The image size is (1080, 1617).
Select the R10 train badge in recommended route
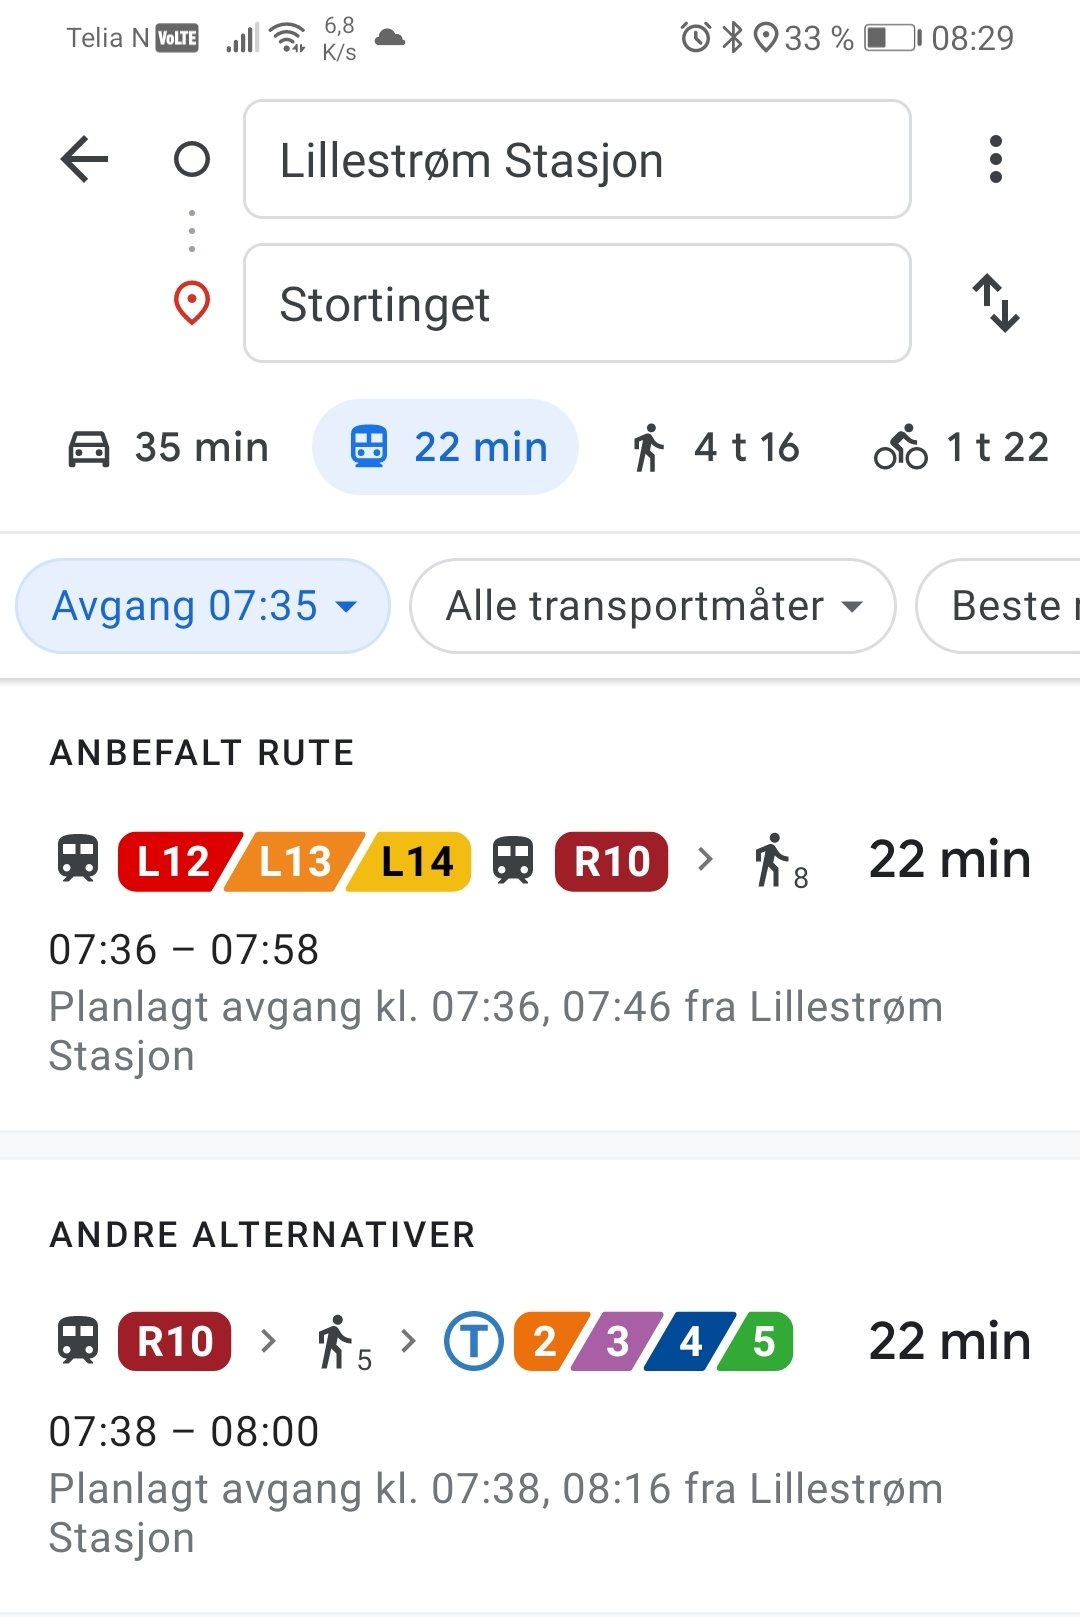[x=611, y=861]
